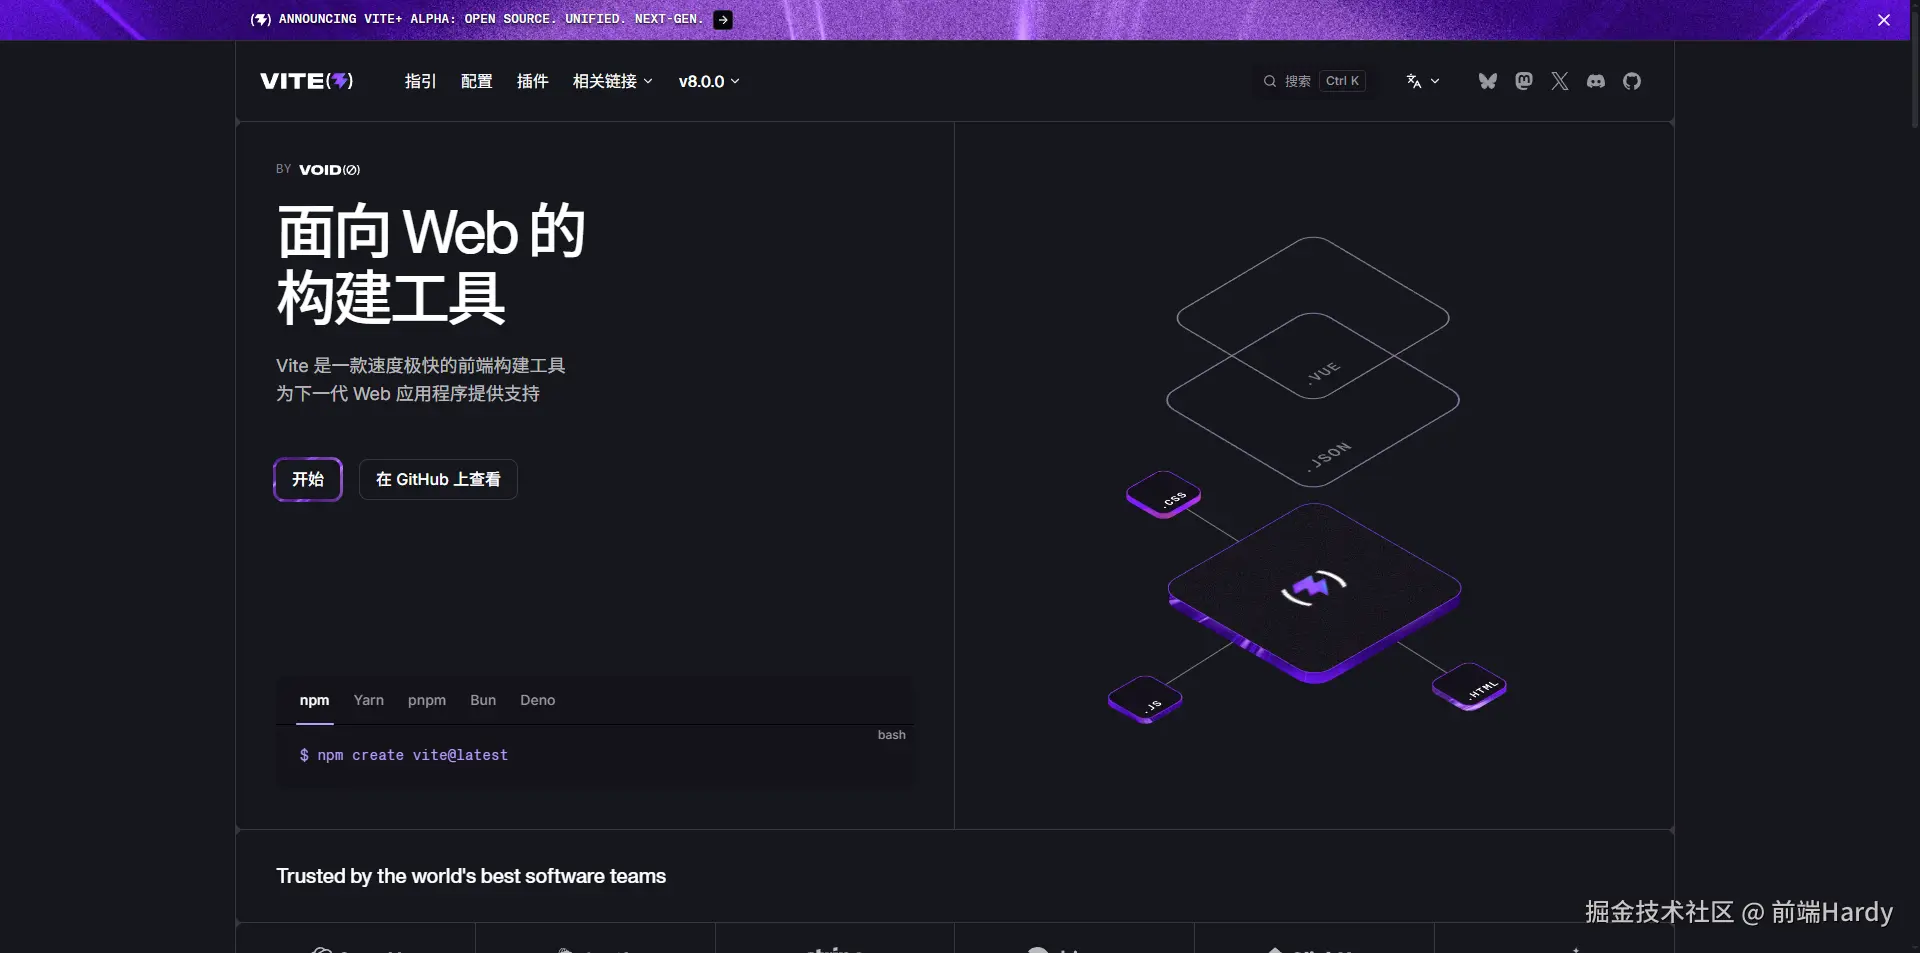Expand the language selector chevron

(x=1435, y=81)
